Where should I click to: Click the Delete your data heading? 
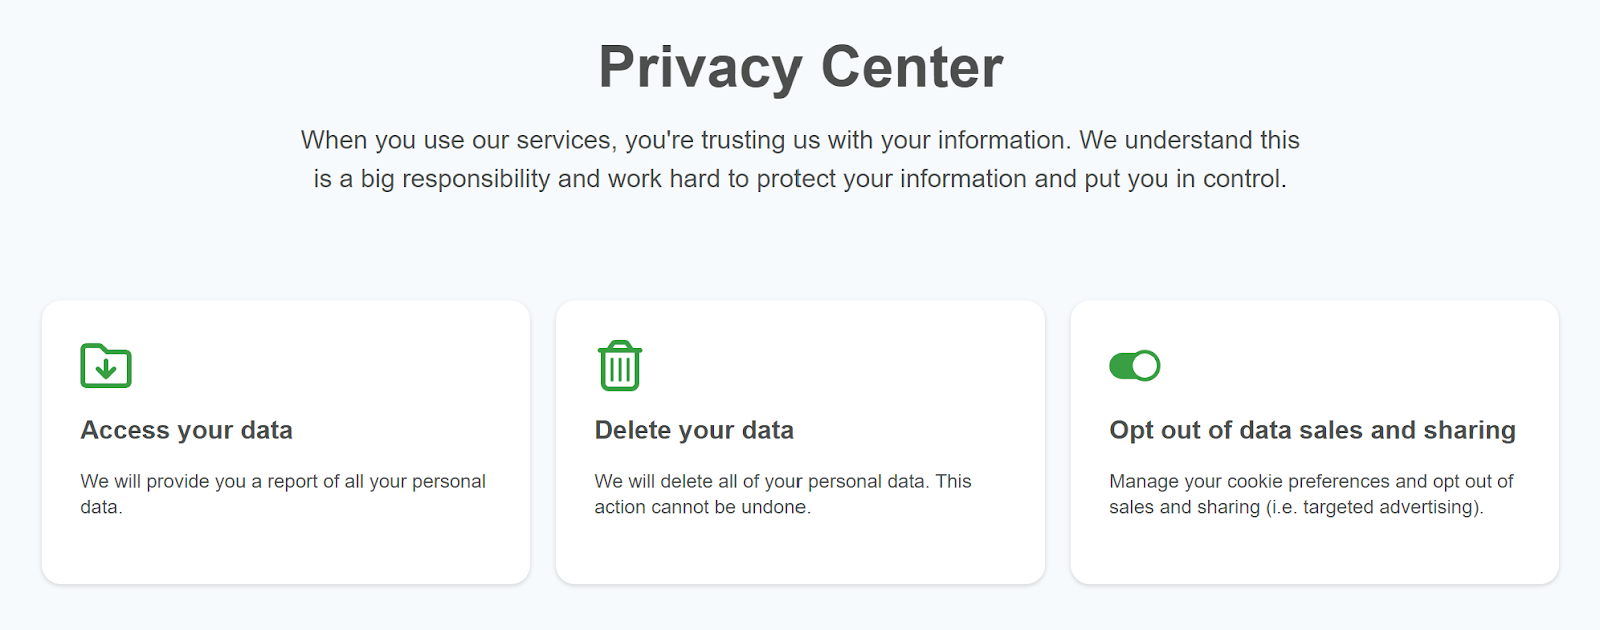pos(694,430)
